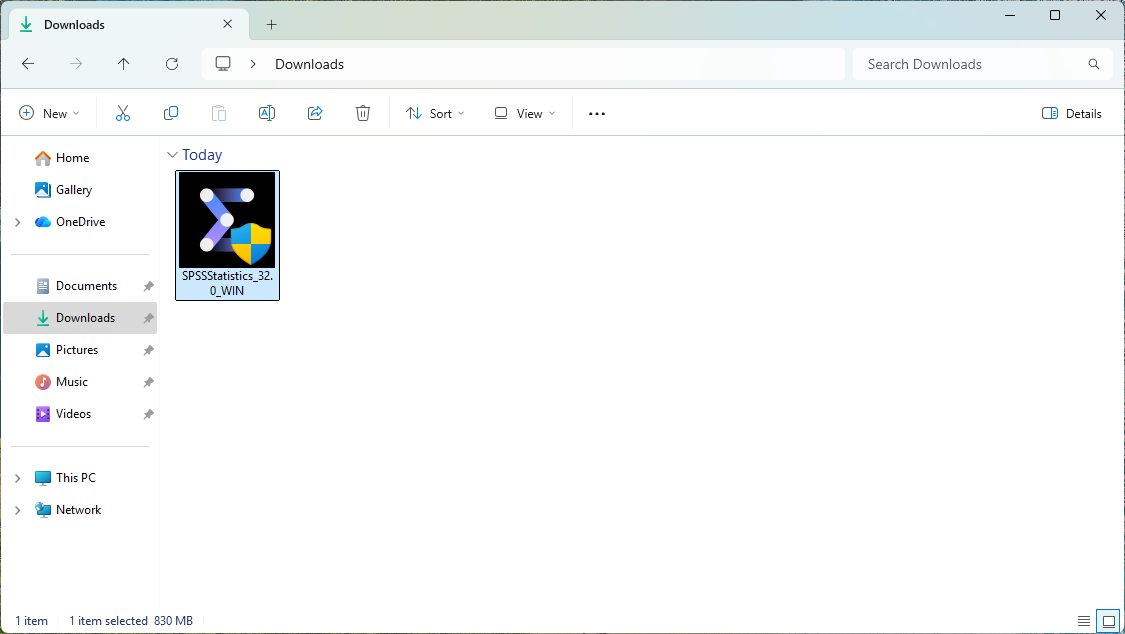Click the pin icon beside Music
This screenshot has width=1125, height=634.
149,382
